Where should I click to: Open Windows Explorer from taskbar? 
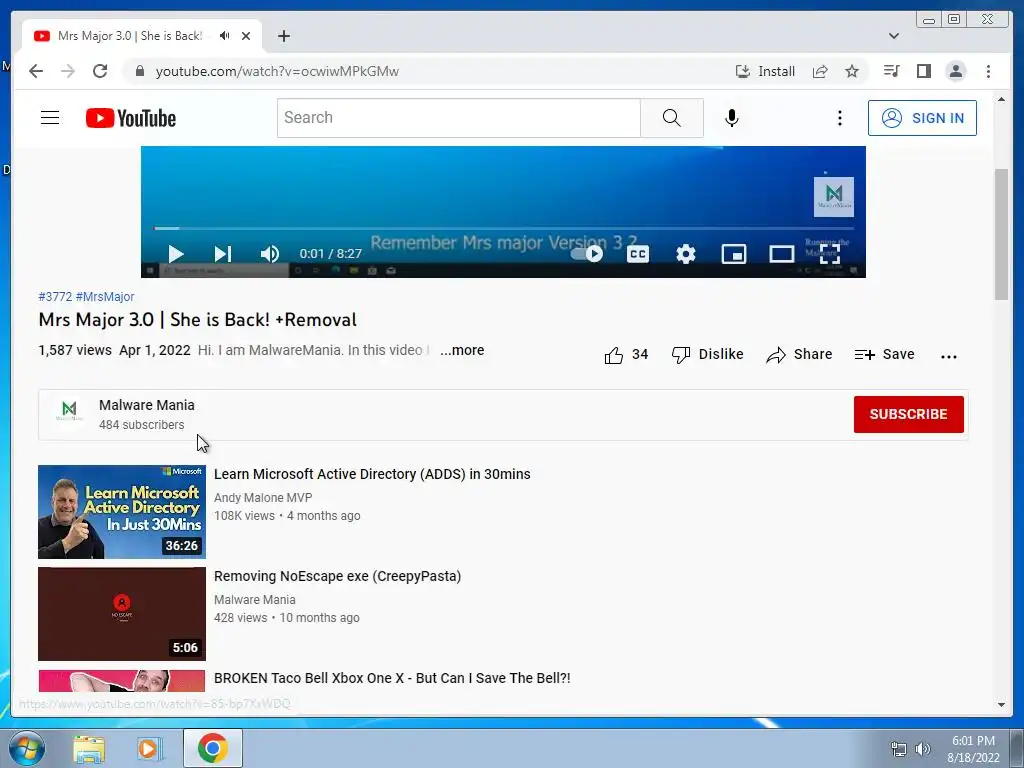(89, 749)
